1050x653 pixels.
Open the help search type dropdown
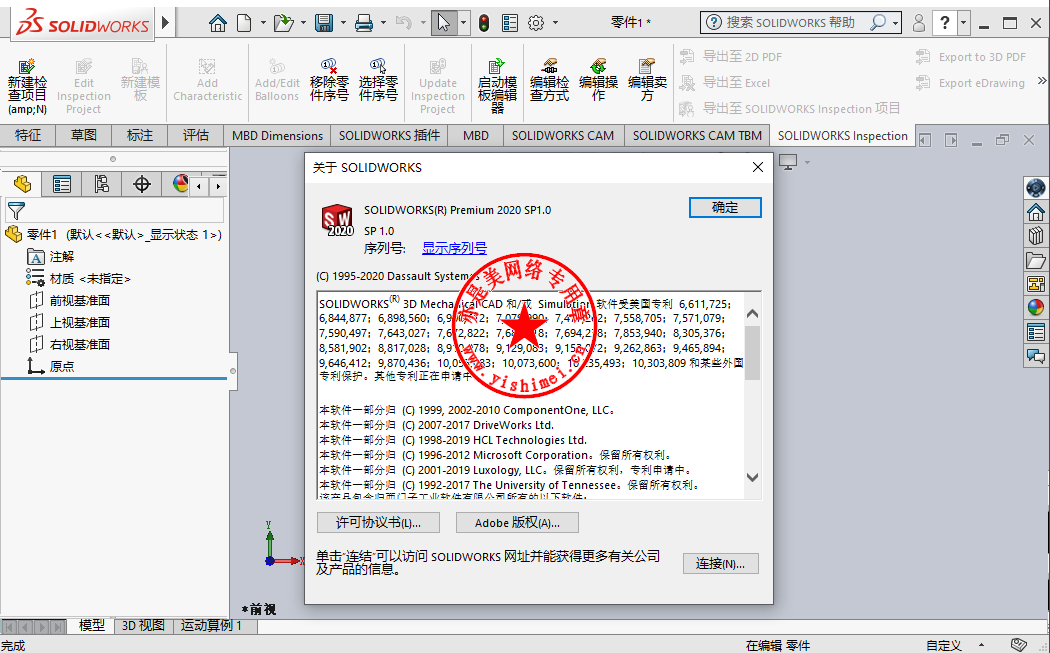click(x=895, y=23)
